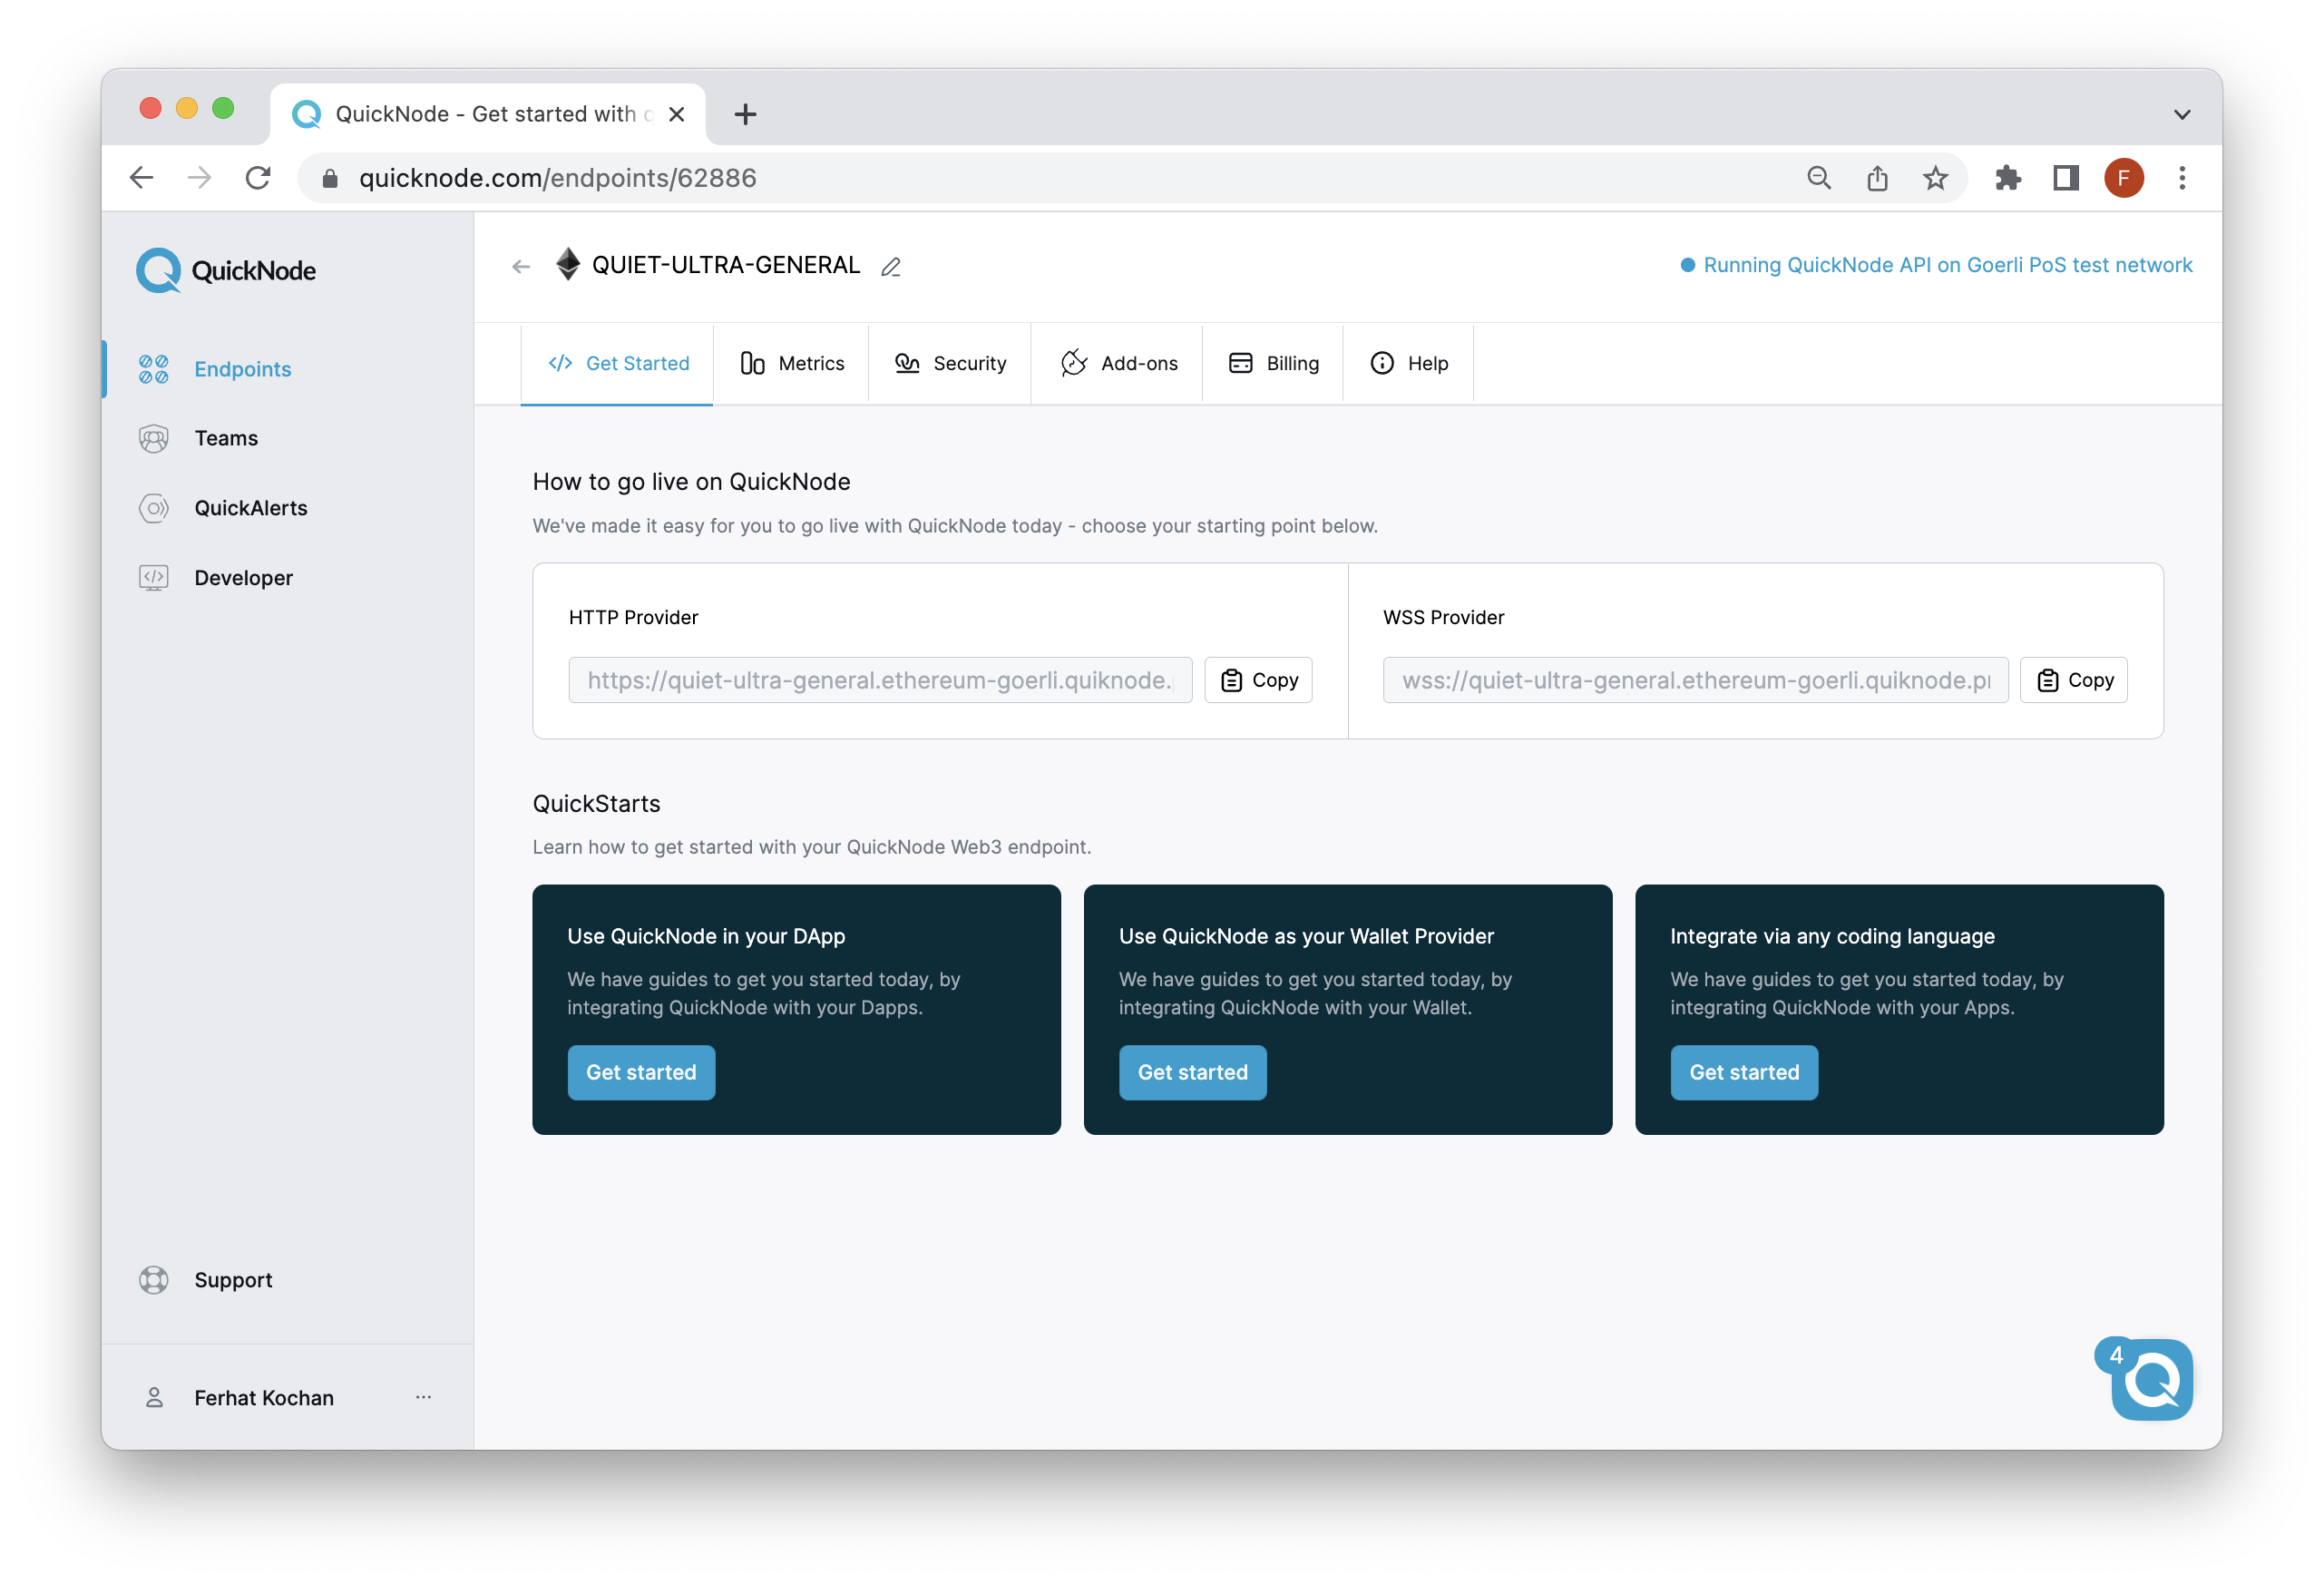Select the QuickNode browser tab
Viewport: 2324px width, 1584px height.
coord(488,114)
